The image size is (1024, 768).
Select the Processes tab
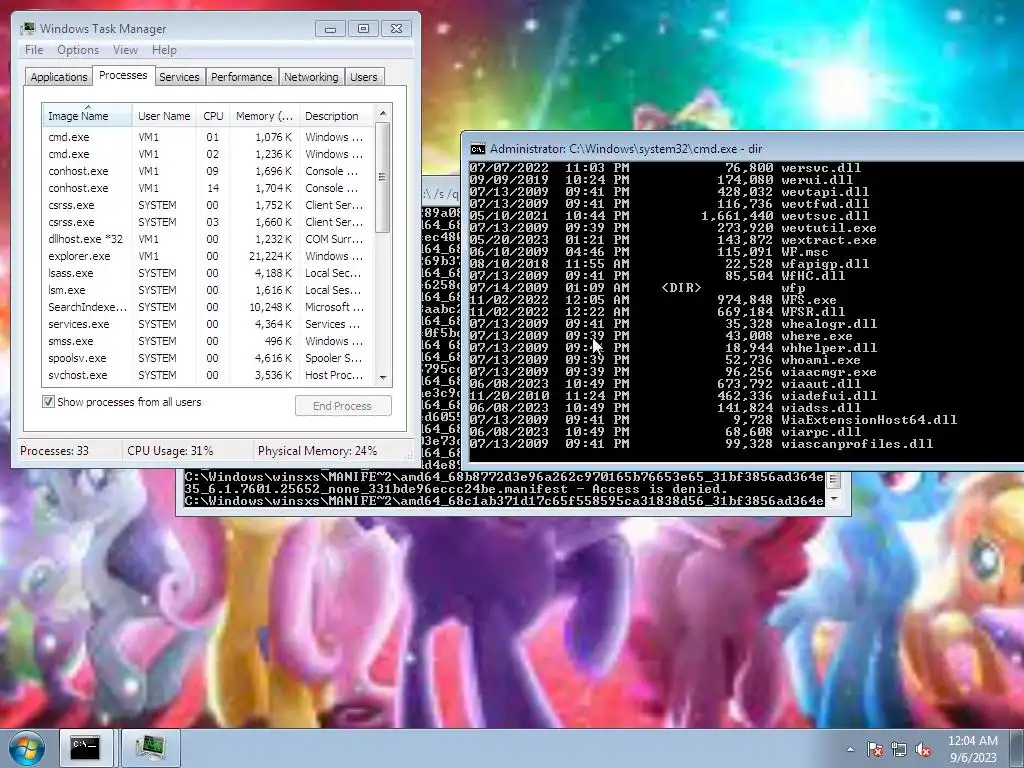[123, 75]
